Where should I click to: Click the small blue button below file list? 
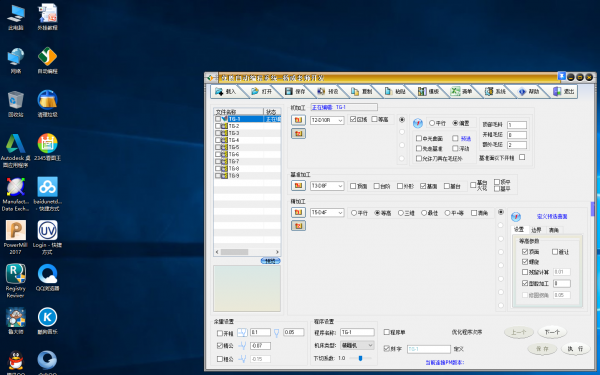click(x=271, y=261)
